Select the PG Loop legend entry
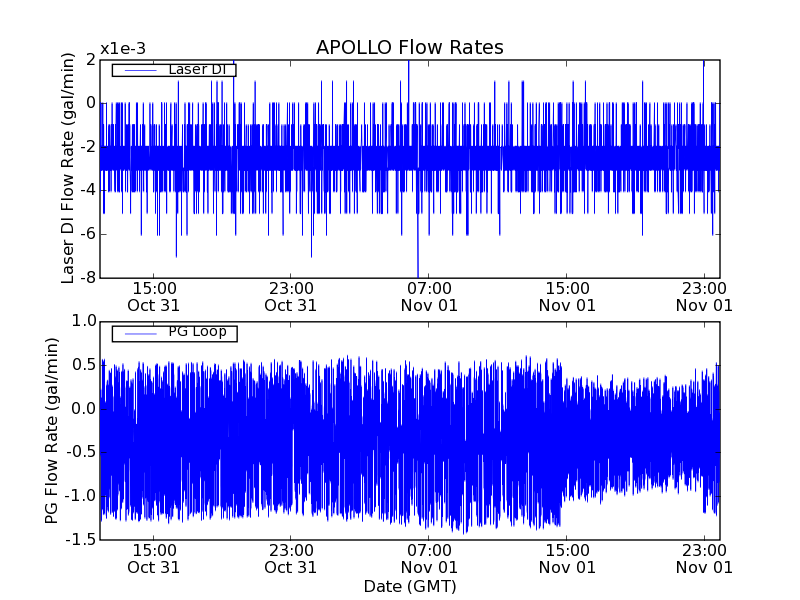The image size is (800, 600). pos(197,332)
